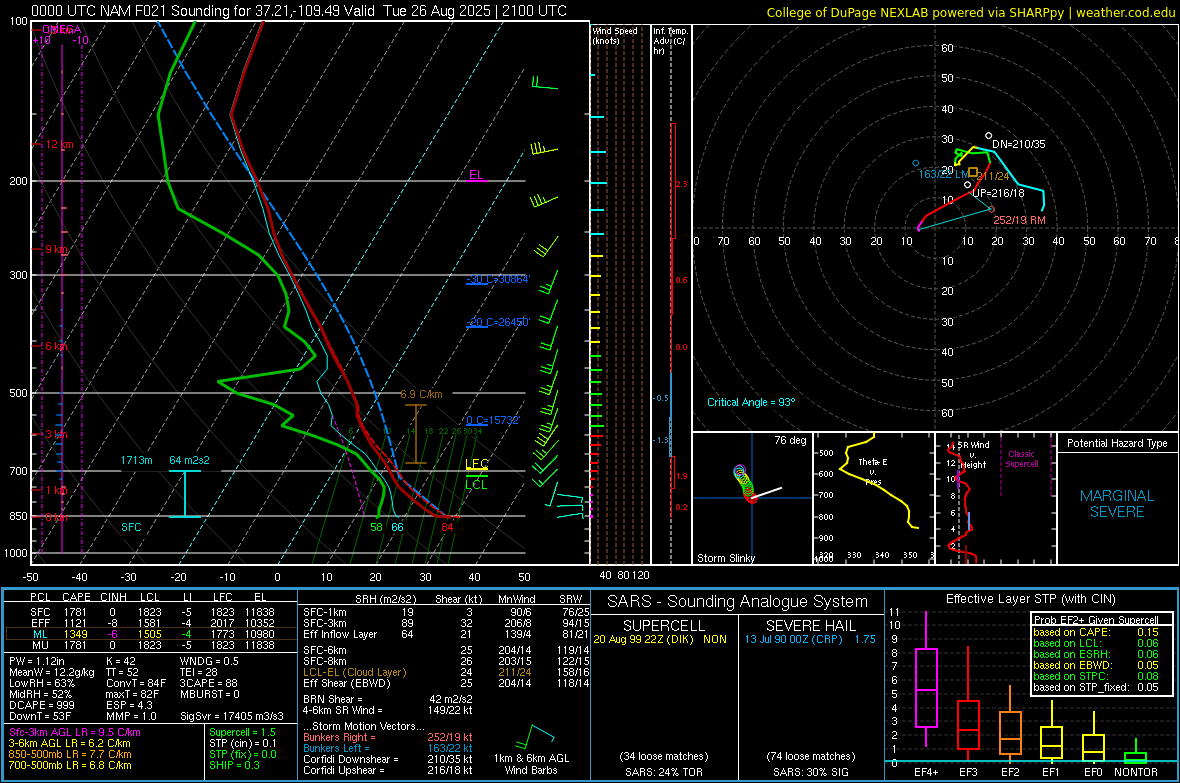Click the storm slinky colored circles
The width and height of the screenshot is (1180, 783).
tap(744, 482)
